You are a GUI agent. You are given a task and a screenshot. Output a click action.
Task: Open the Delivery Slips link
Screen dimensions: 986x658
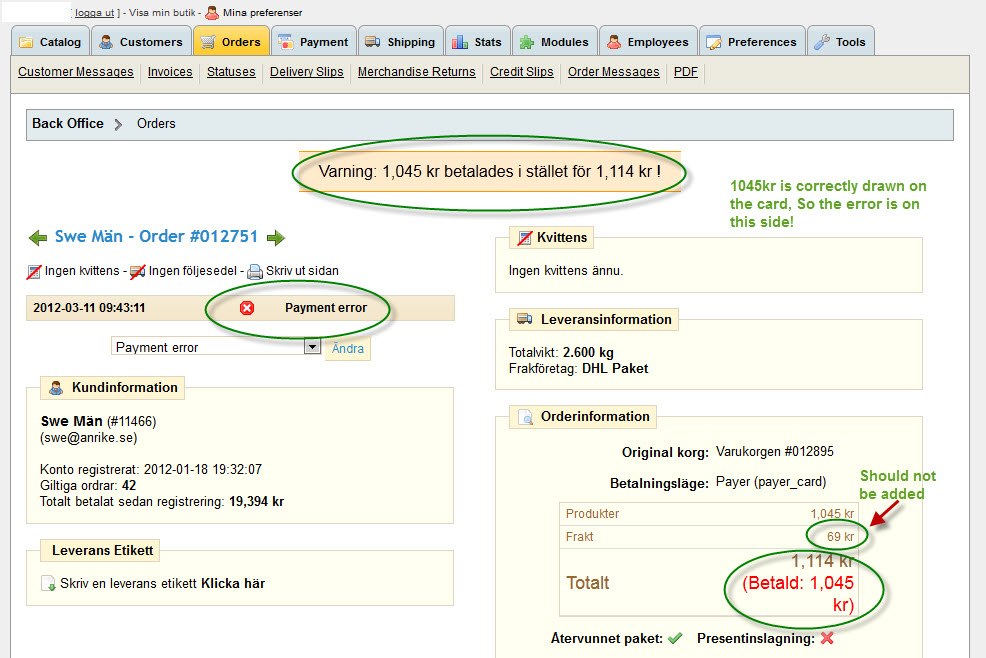[x=307, y=72]
